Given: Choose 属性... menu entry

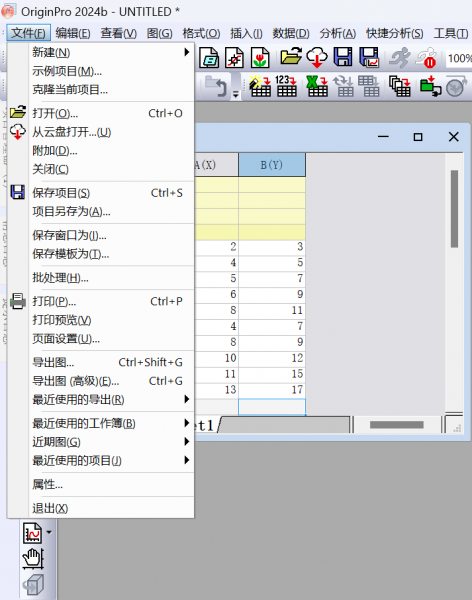Looking at the screenshot, I should pos(111,484).
